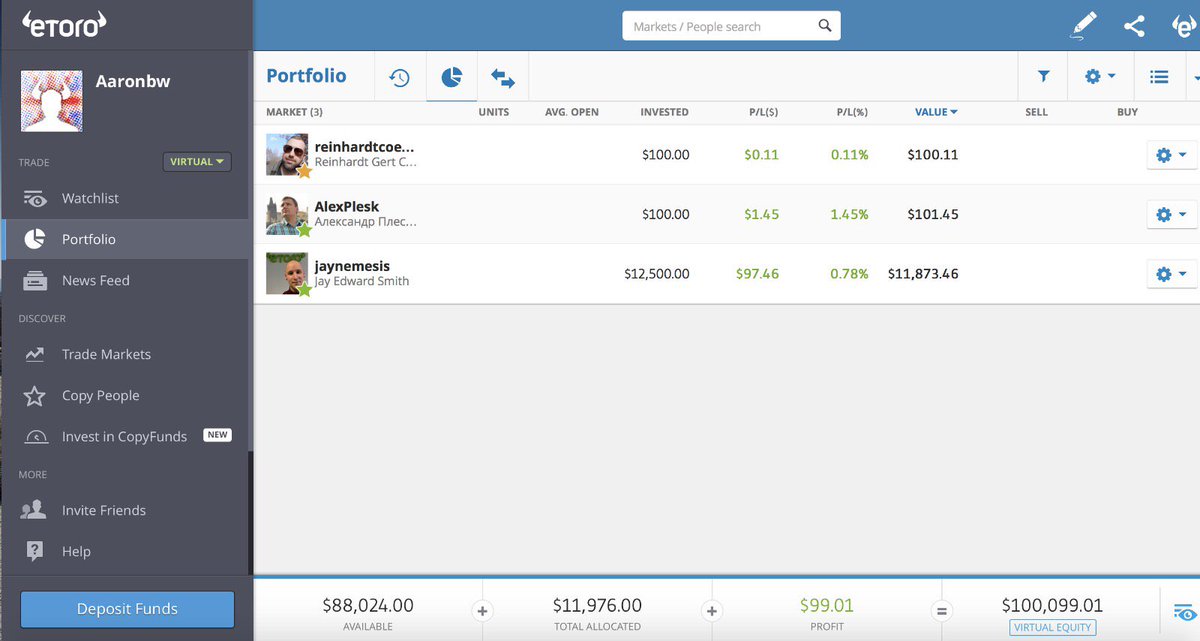This screenshot has height=641, width=1200.
Task: Click the Trade Markets chart icon
Action: click(35, 354)
